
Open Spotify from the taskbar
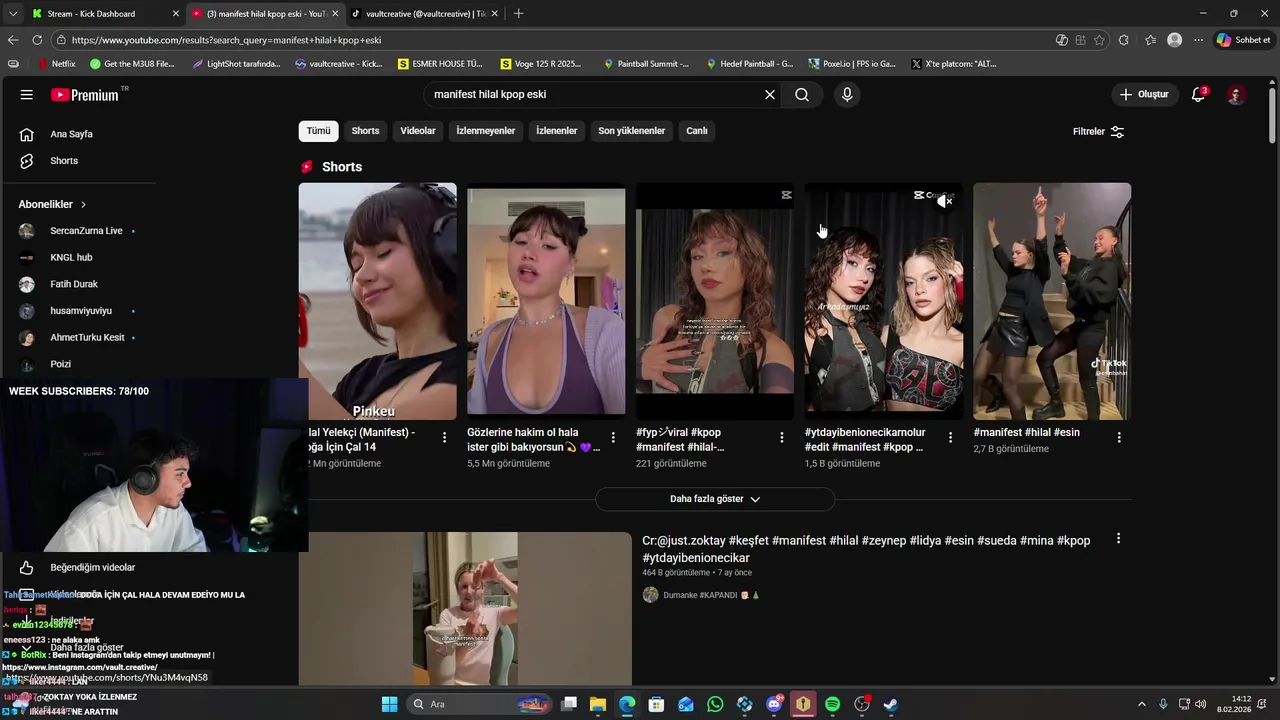(x=833, y=704)
